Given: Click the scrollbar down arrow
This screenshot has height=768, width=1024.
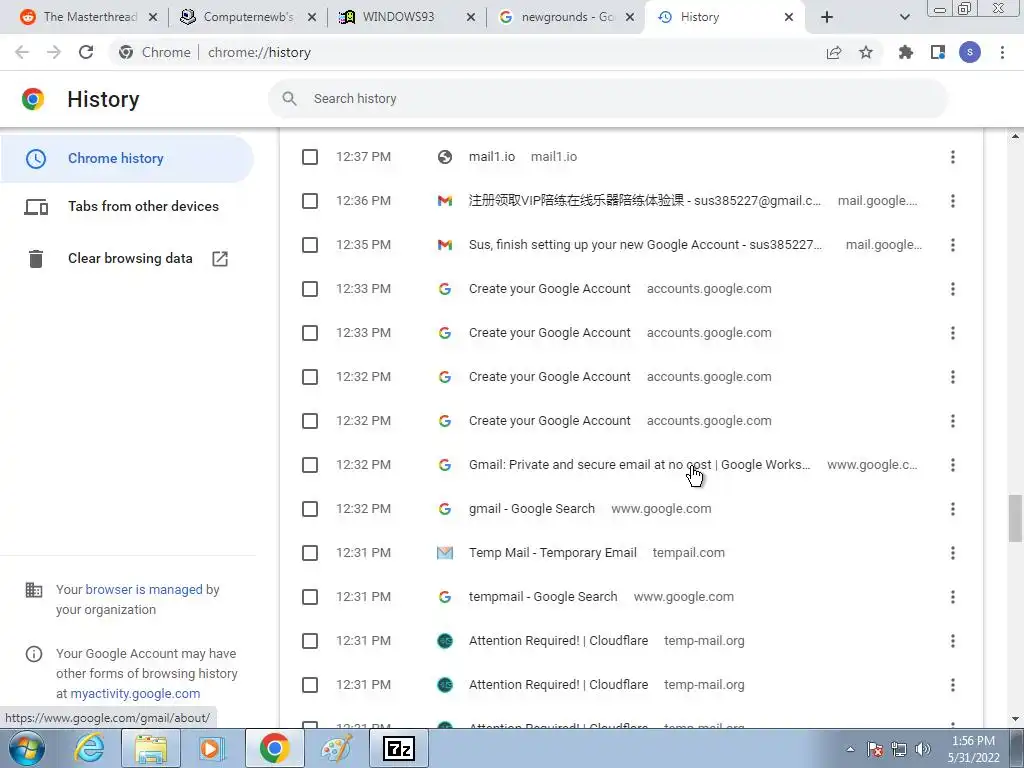Looking at the screenshot, I should pos(1015,719).
